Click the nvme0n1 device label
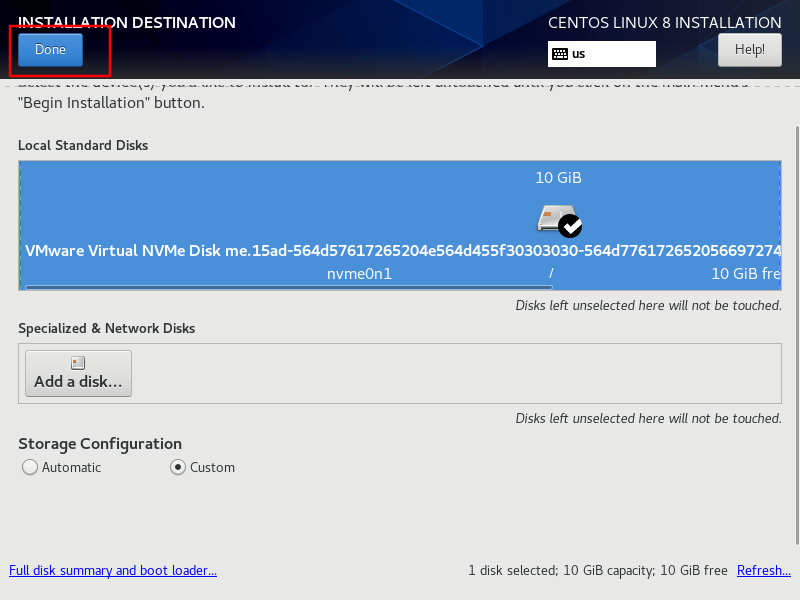800x600 pixels. tap(359, 274)
